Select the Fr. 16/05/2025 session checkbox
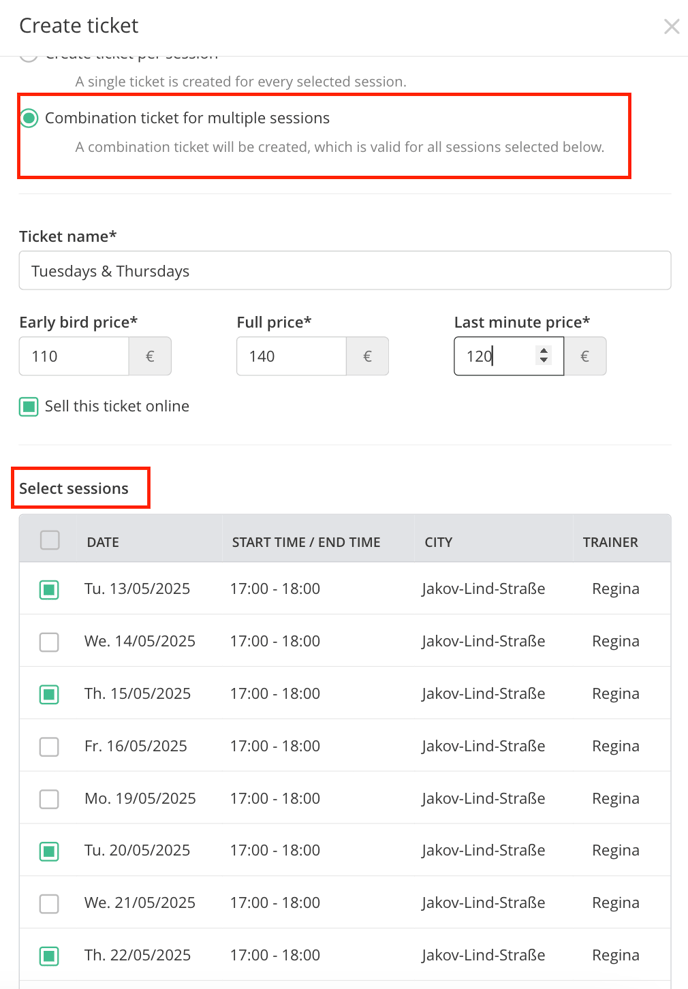This screenshot has width=688, height=989. pyautogui.click(x=49, y=746)
